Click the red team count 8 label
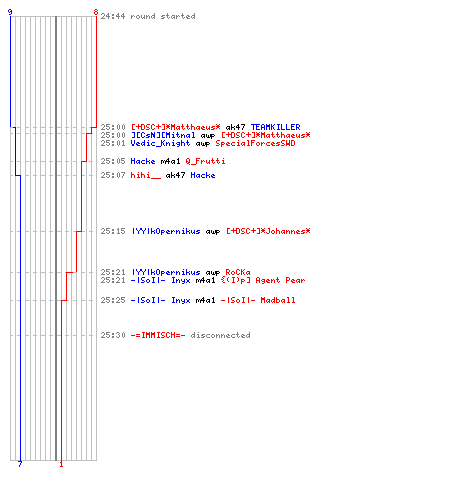Viewport: 450px width, 500px height. click(x=96, y=12)
